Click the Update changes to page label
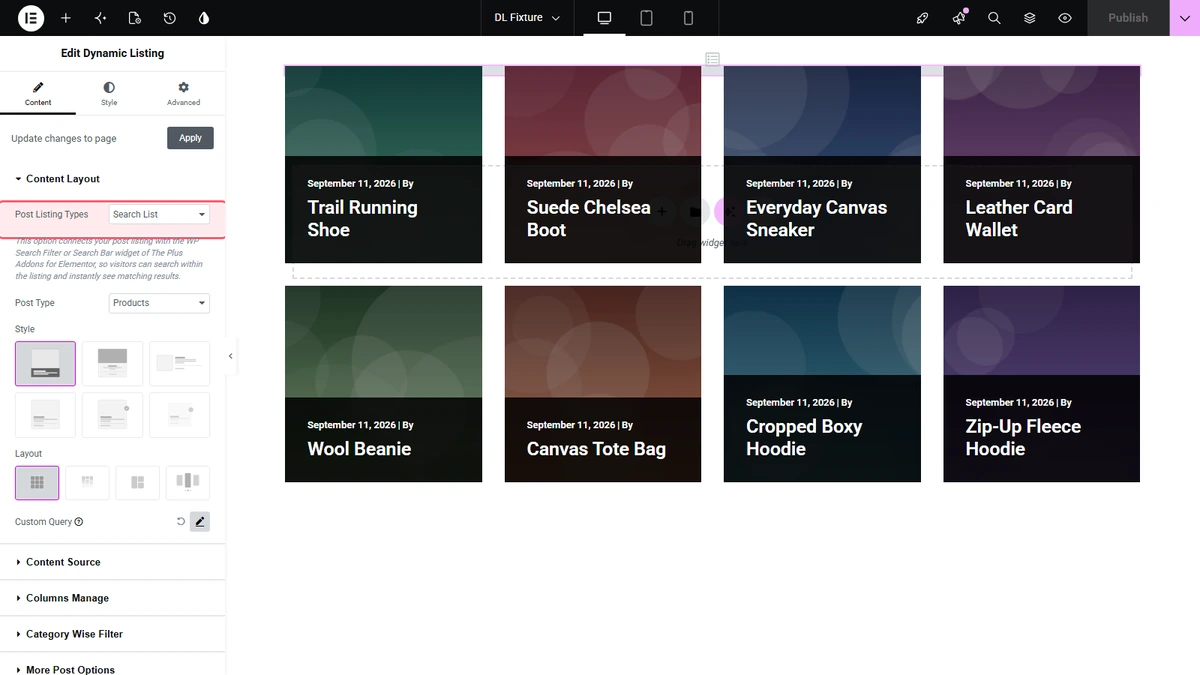Screen dimensions: 1200x675 64,139
